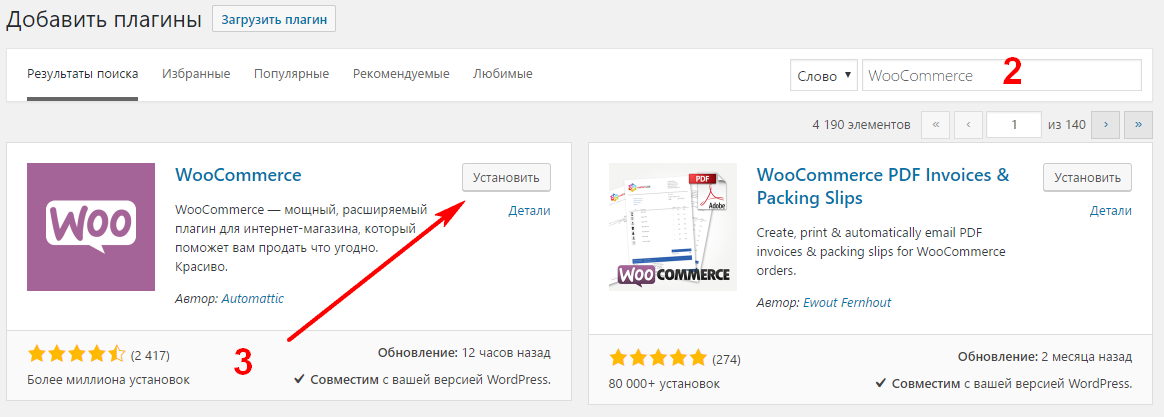
Task: Click the five-star rating of PDF Invoices
Action: coord(658,359)
